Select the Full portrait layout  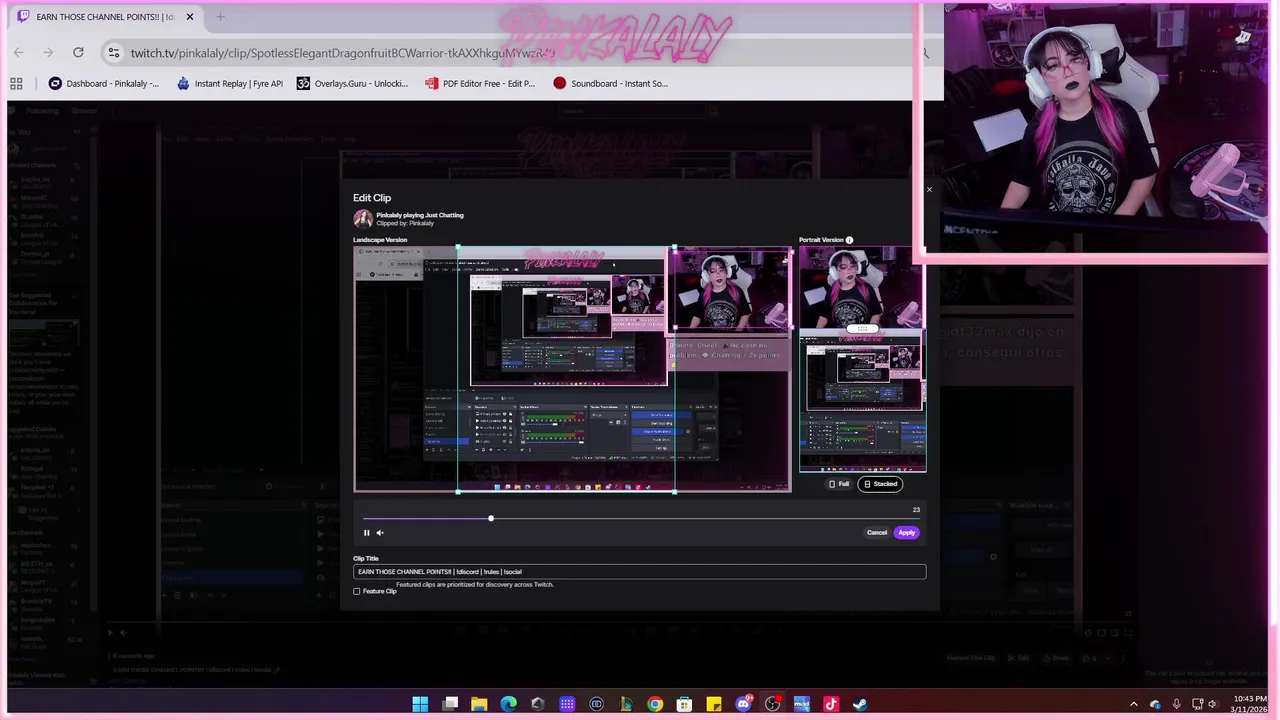pyautogui.click(x=839, y=484)
